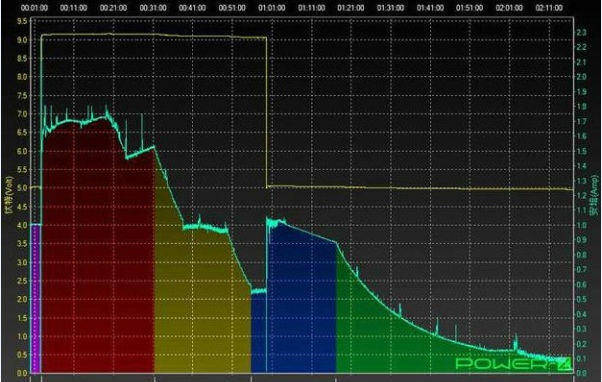Click the 0.0 value on voltage axis
The width and height of the screenshot is (602, 382).
click(22, 373)
